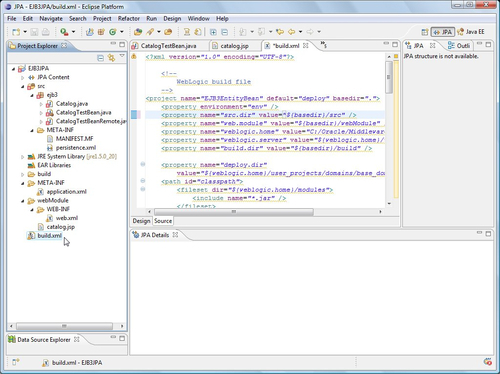The width and height of the screenshot is (500, 374).
Task: Click the src.dir property line in editor
Action: click(x=259, y=115)
